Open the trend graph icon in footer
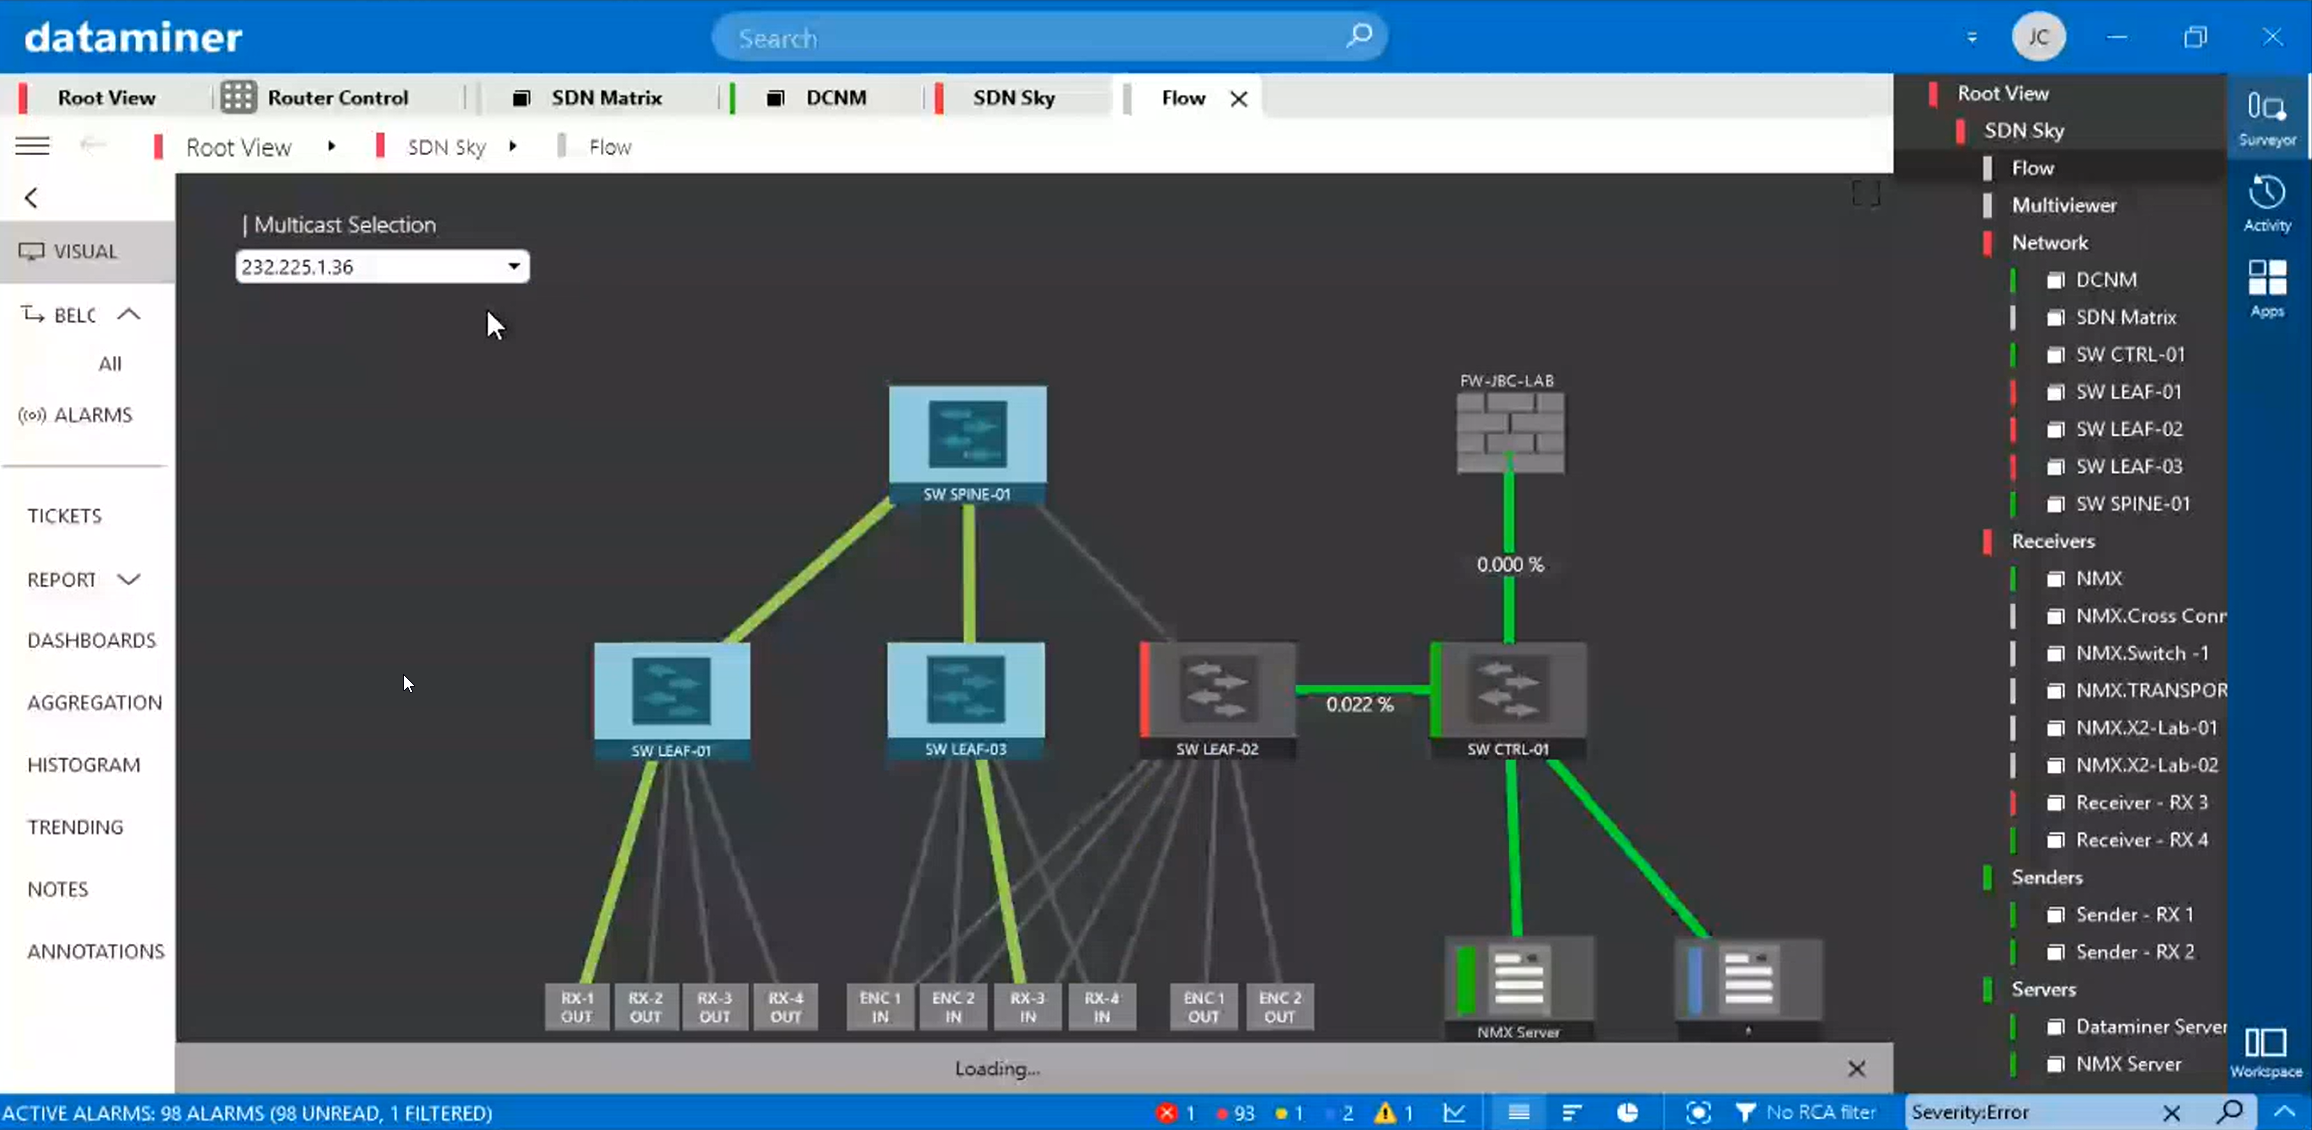This screenshot has height=1130, width=2312. tap(1455, 1112)
